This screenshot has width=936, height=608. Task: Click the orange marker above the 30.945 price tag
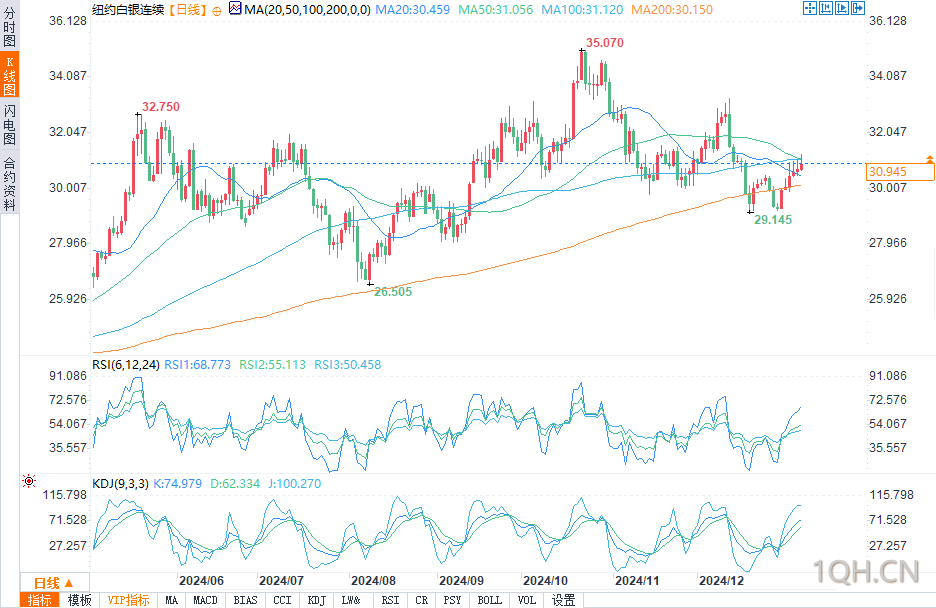click(x=929, y=159)
